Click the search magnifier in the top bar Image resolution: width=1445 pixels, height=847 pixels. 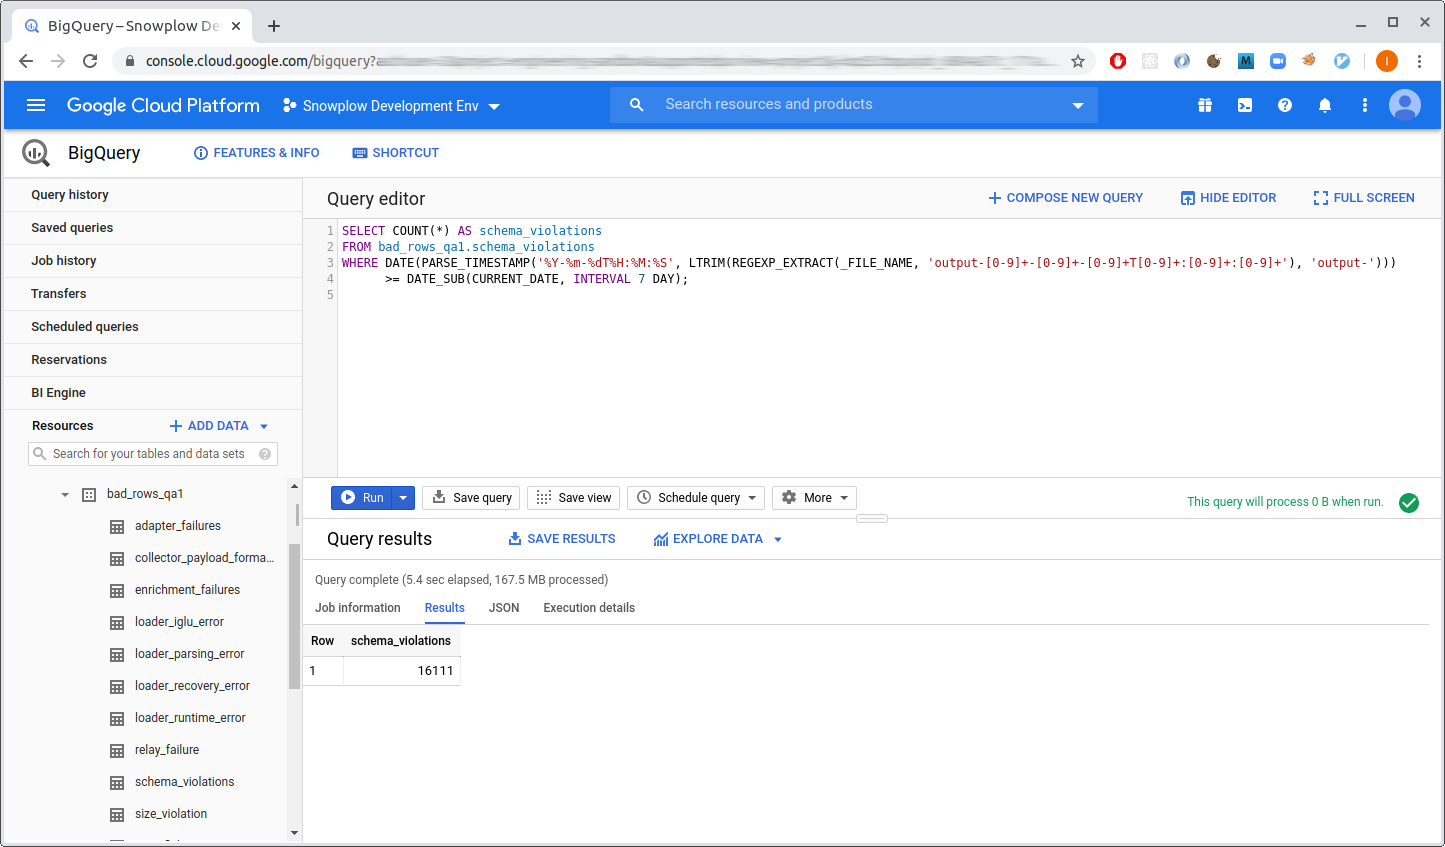click(x=637, y=104)
